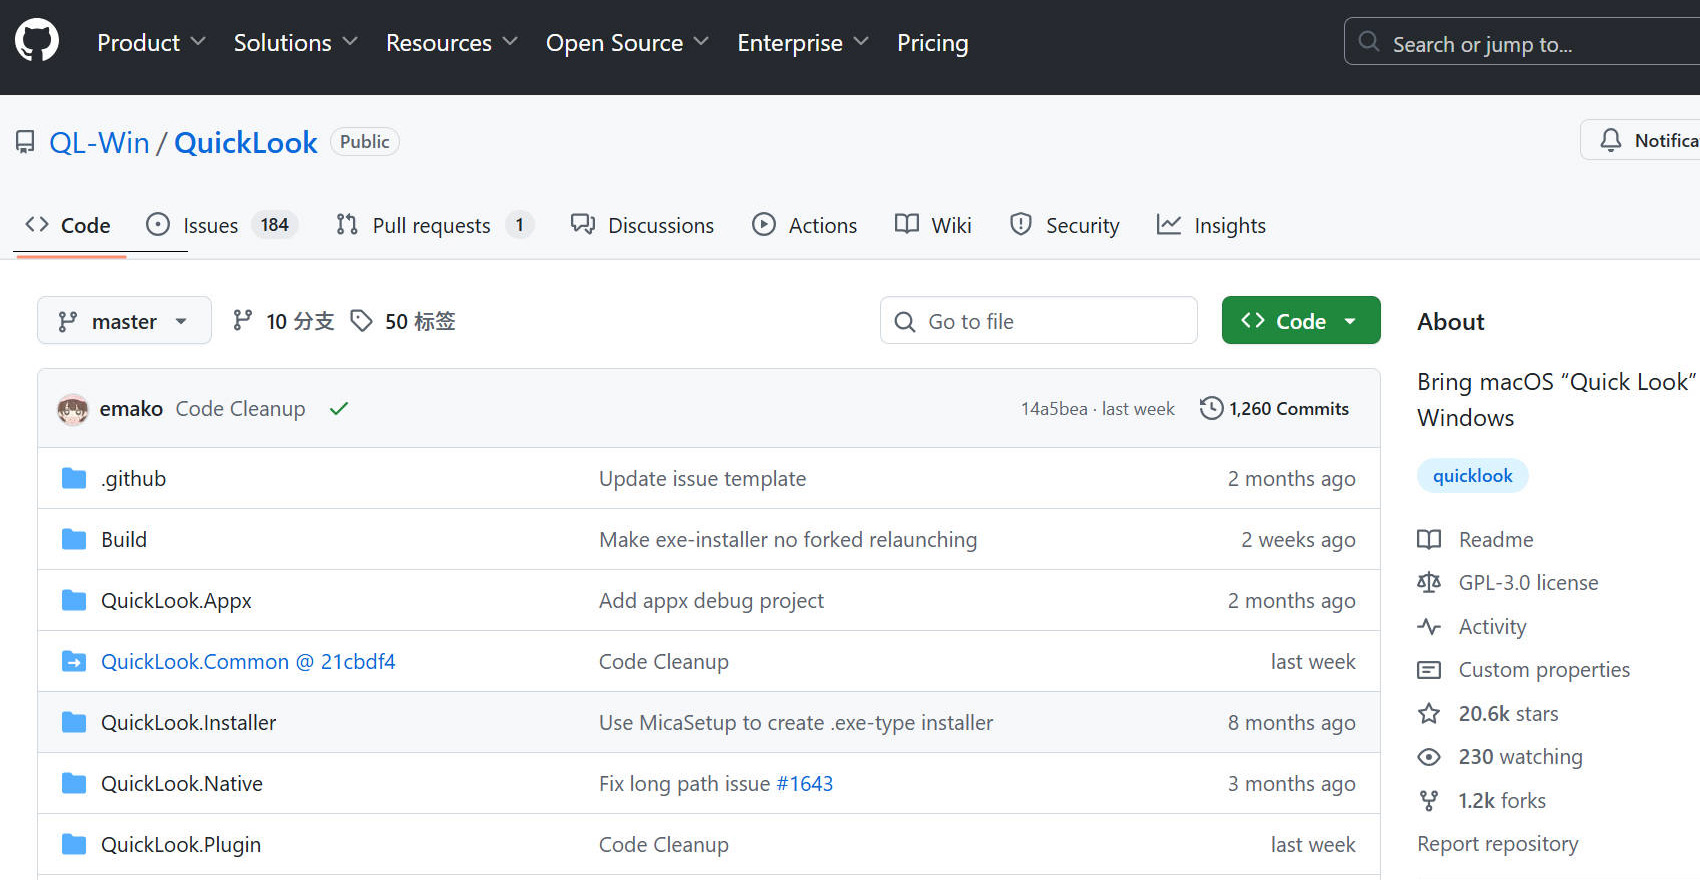1700x880 pixels.
Task: Open Use MicaSetup to create installer commit
Action: pos(796,723)
